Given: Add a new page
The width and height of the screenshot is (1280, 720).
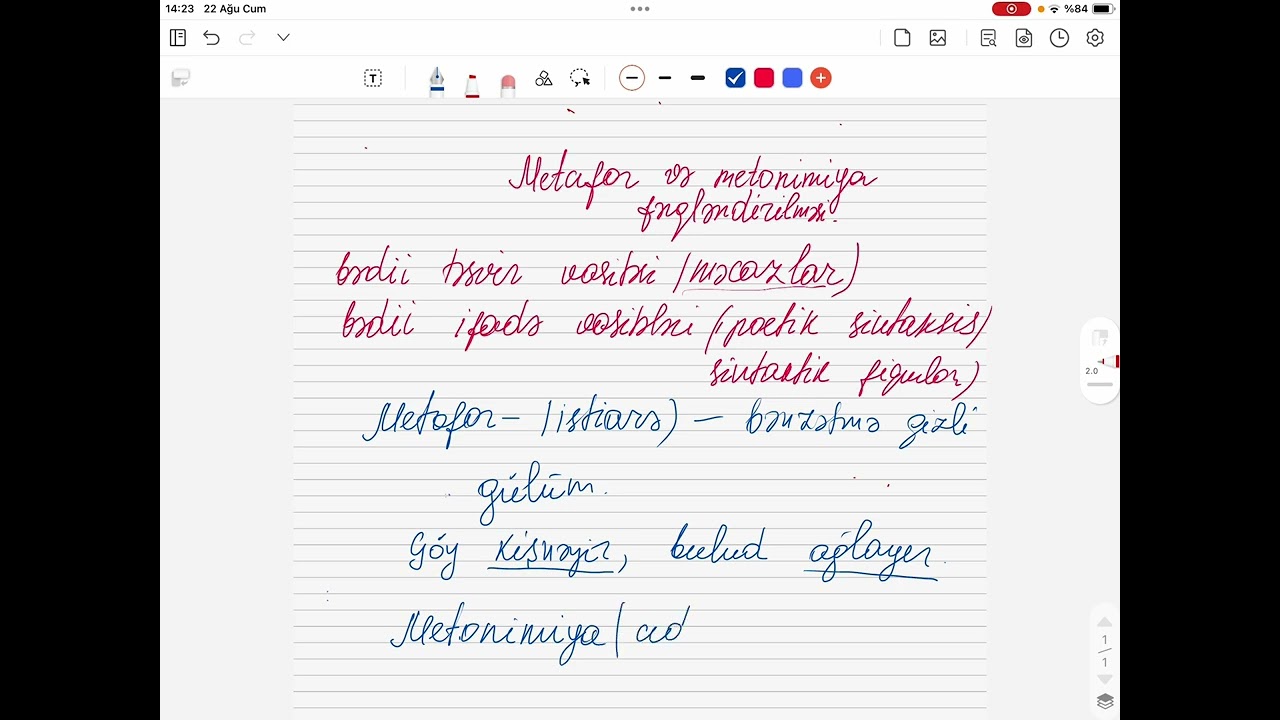Looking at the screenshot, I should (902, 38).
